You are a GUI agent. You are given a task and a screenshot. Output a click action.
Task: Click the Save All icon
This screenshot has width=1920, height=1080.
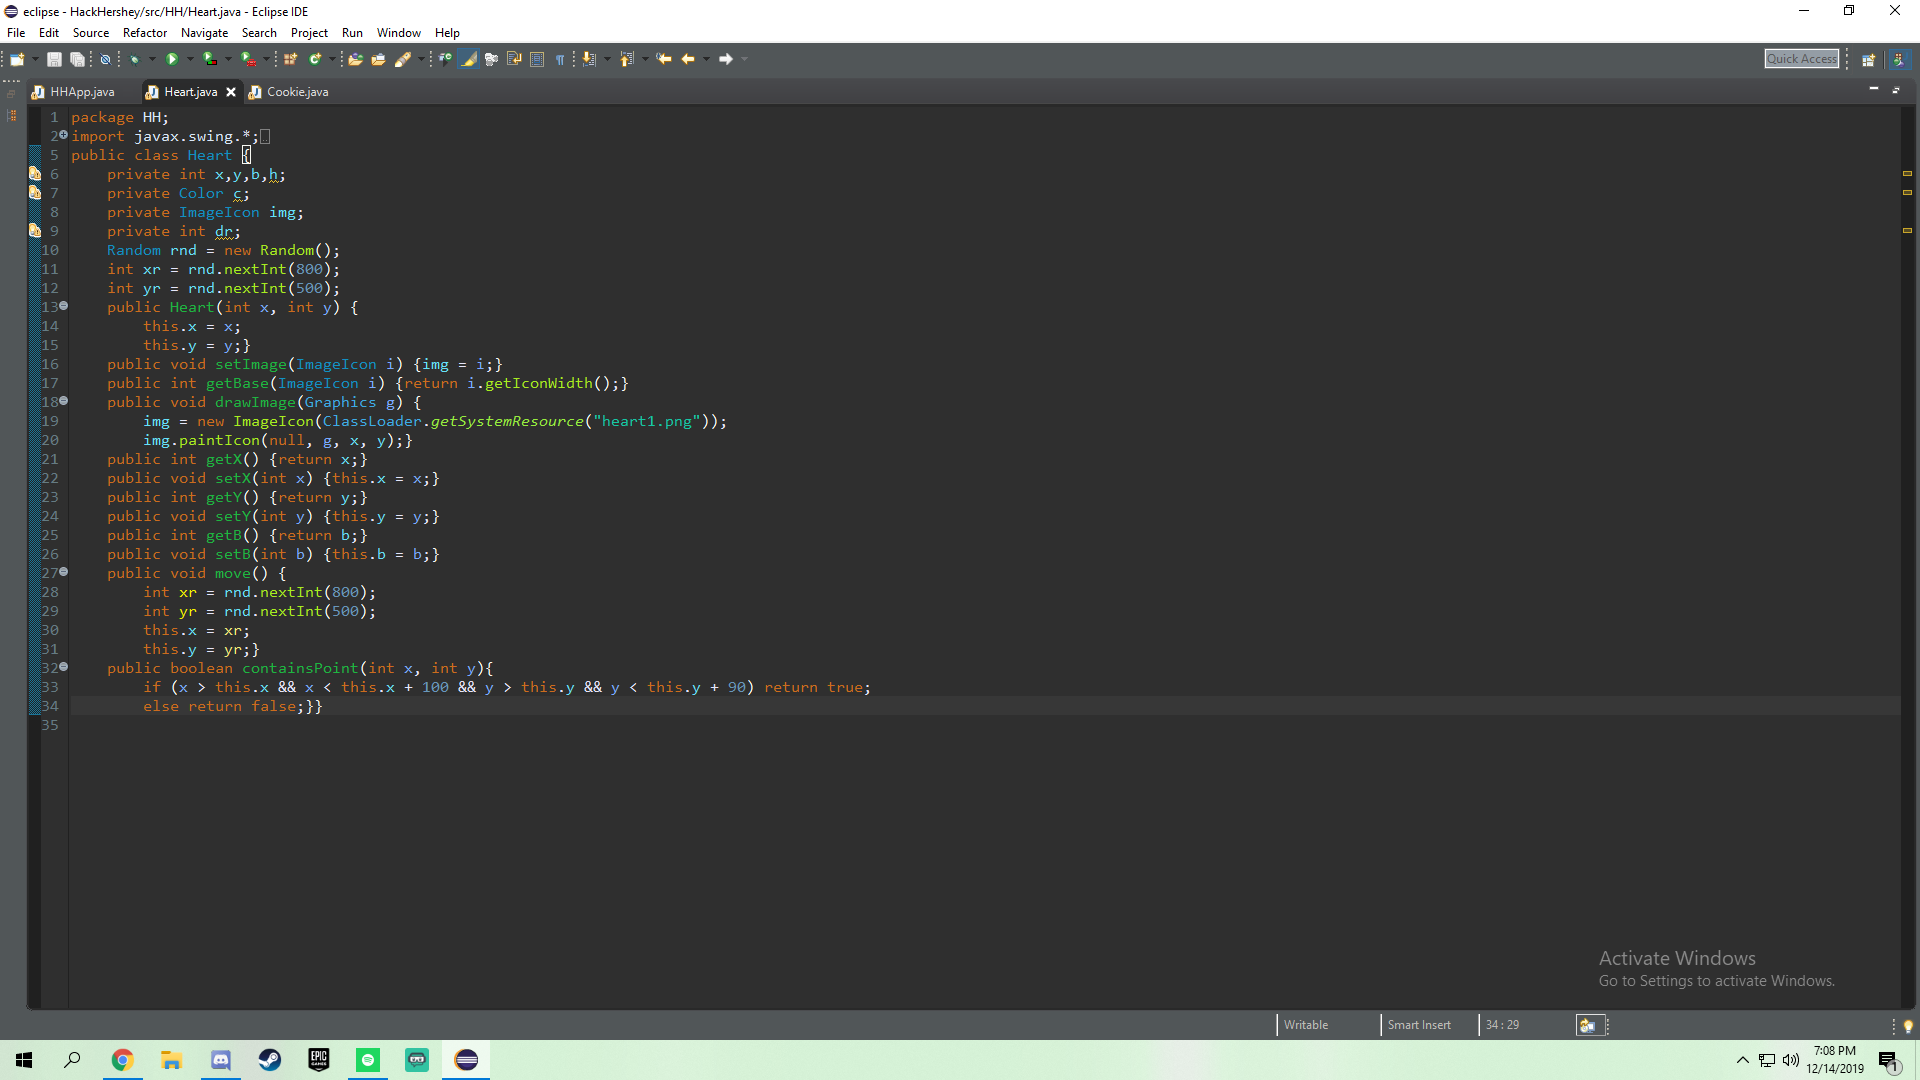pyautogui.click(x=77, y=60)
